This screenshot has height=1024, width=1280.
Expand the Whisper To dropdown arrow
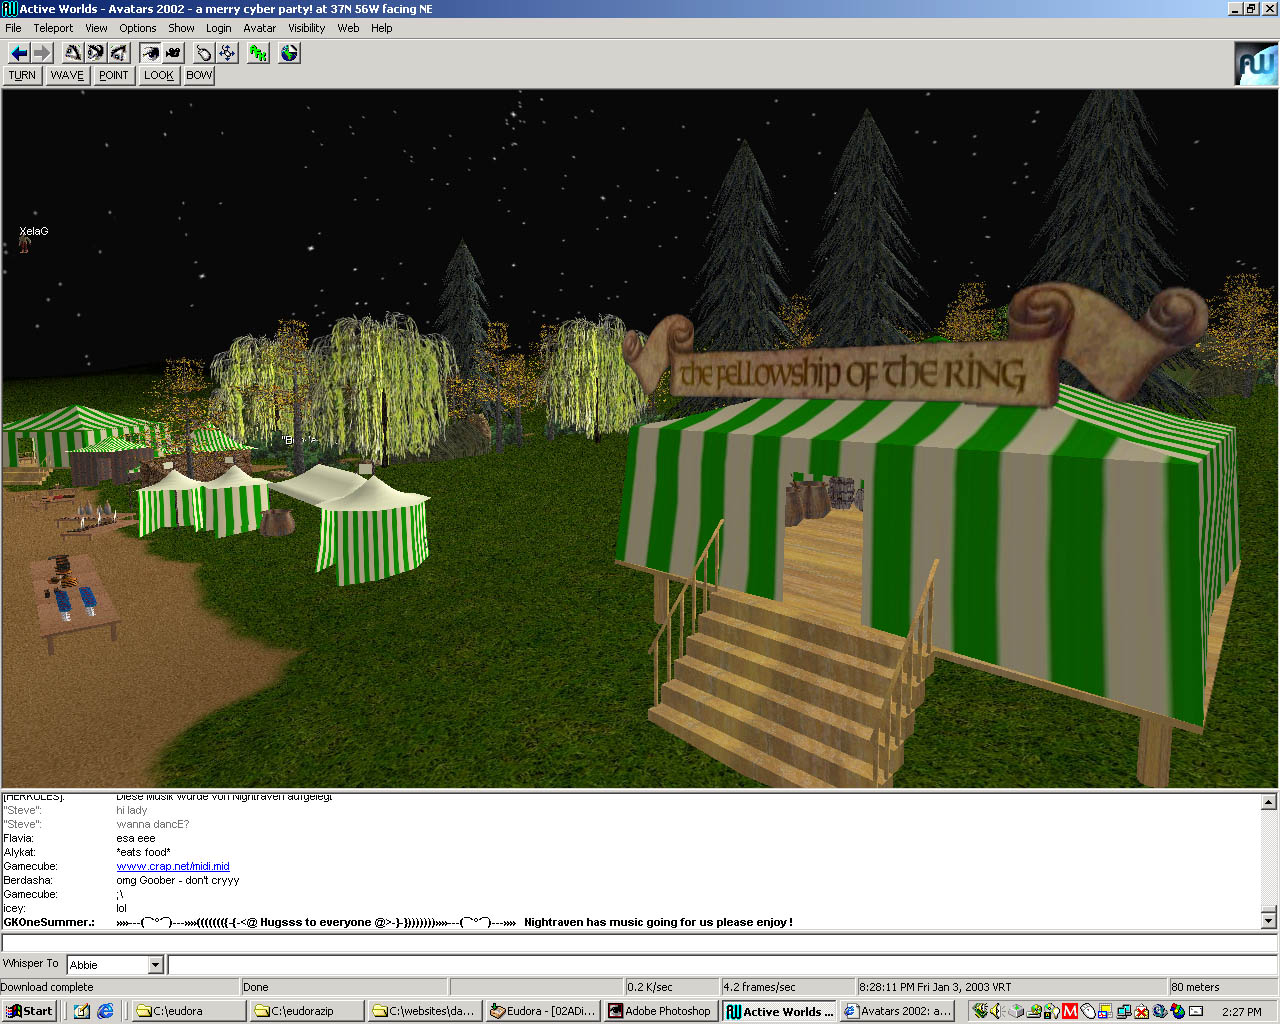[x=155, y=965]
